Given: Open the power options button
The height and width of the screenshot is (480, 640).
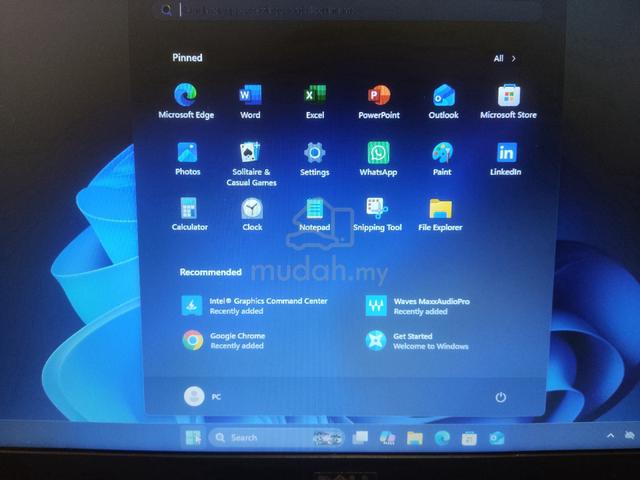Looking at the screenshot, I should 501,397.
